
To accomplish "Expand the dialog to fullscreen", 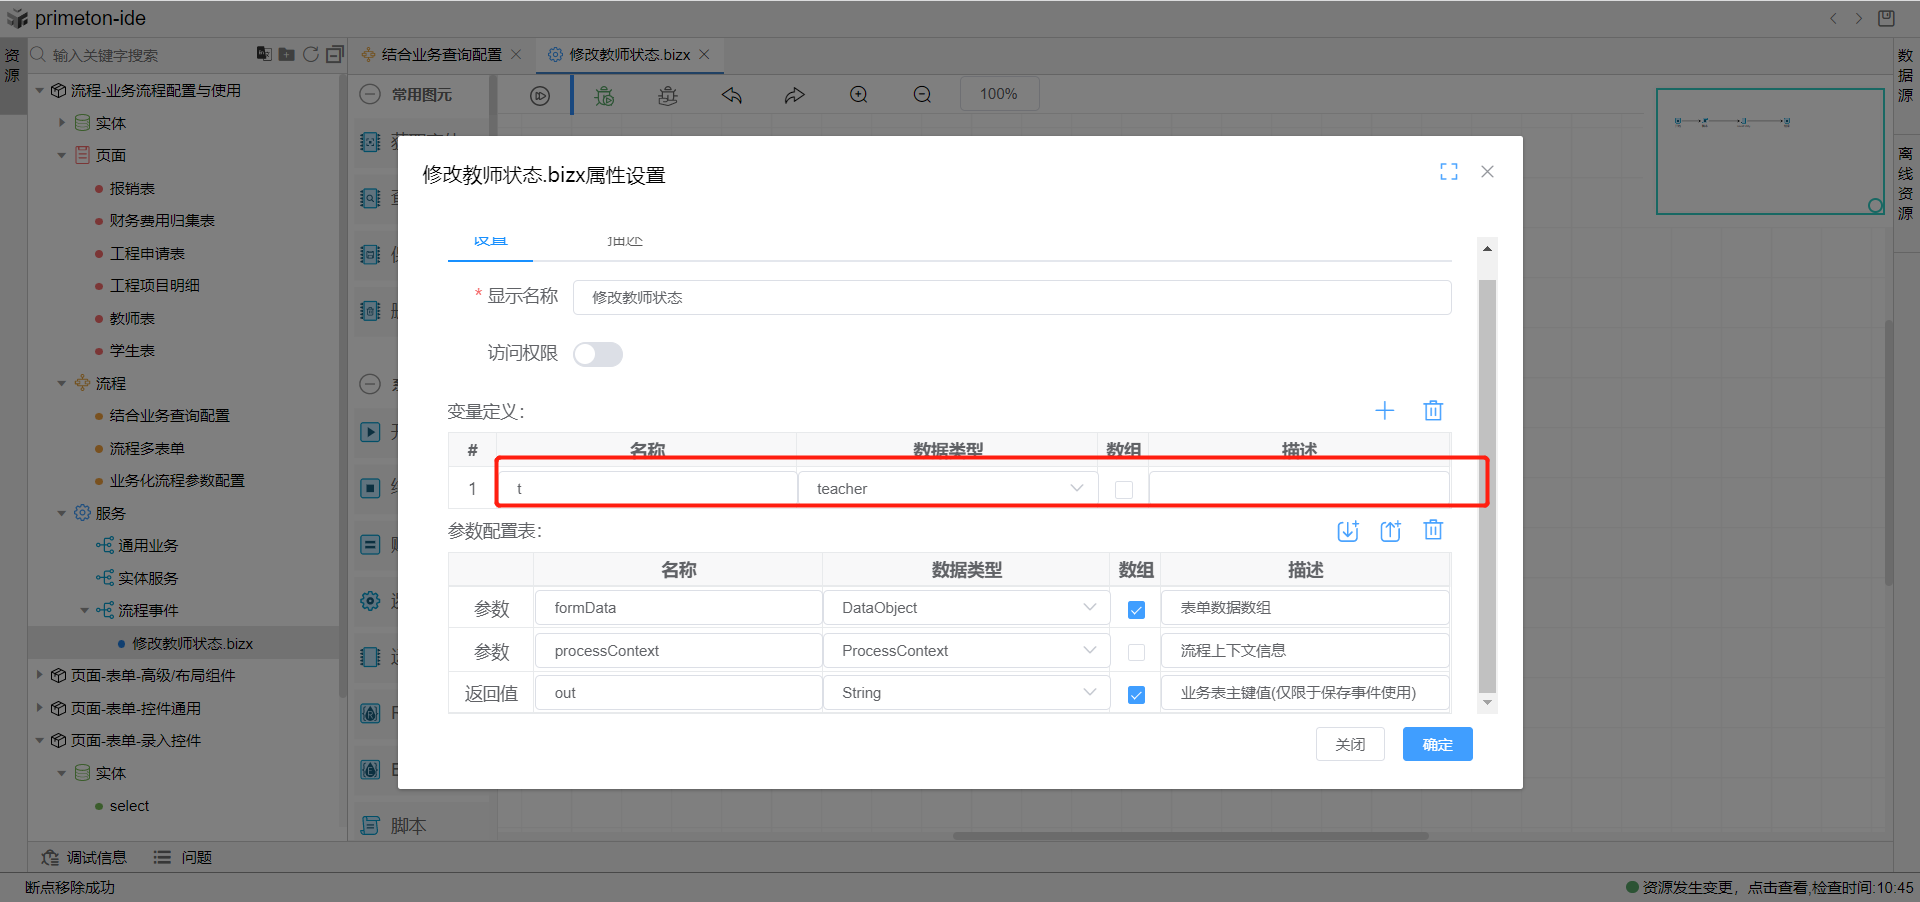I will (1448, 172).
